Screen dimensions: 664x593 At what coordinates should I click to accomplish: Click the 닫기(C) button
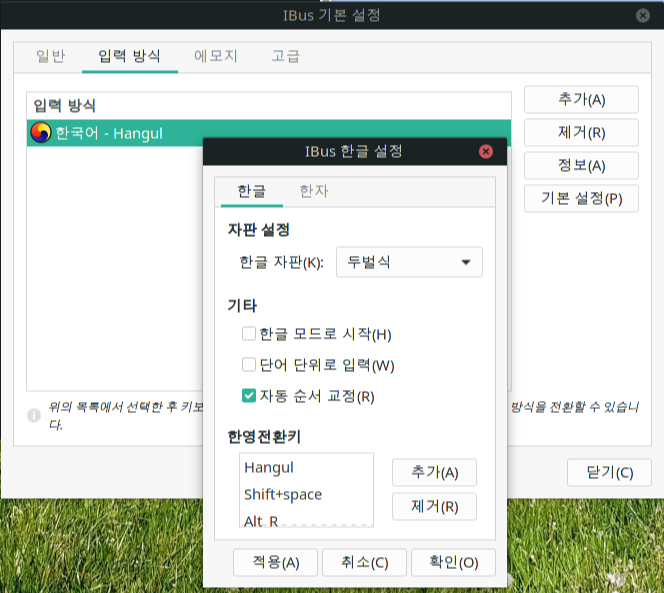[x=609, y=472]
